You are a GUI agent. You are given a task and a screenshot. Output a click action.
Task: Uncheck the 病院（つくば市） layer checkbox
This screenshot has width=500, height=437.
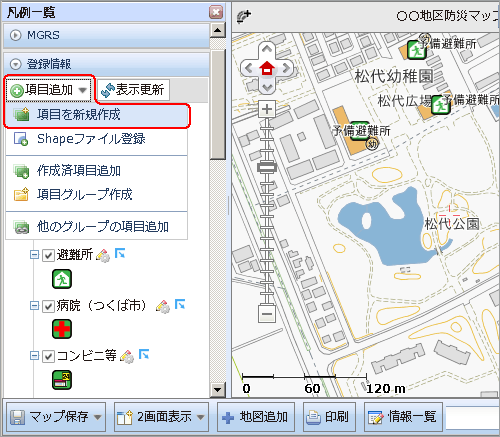[x=48, y=306]
